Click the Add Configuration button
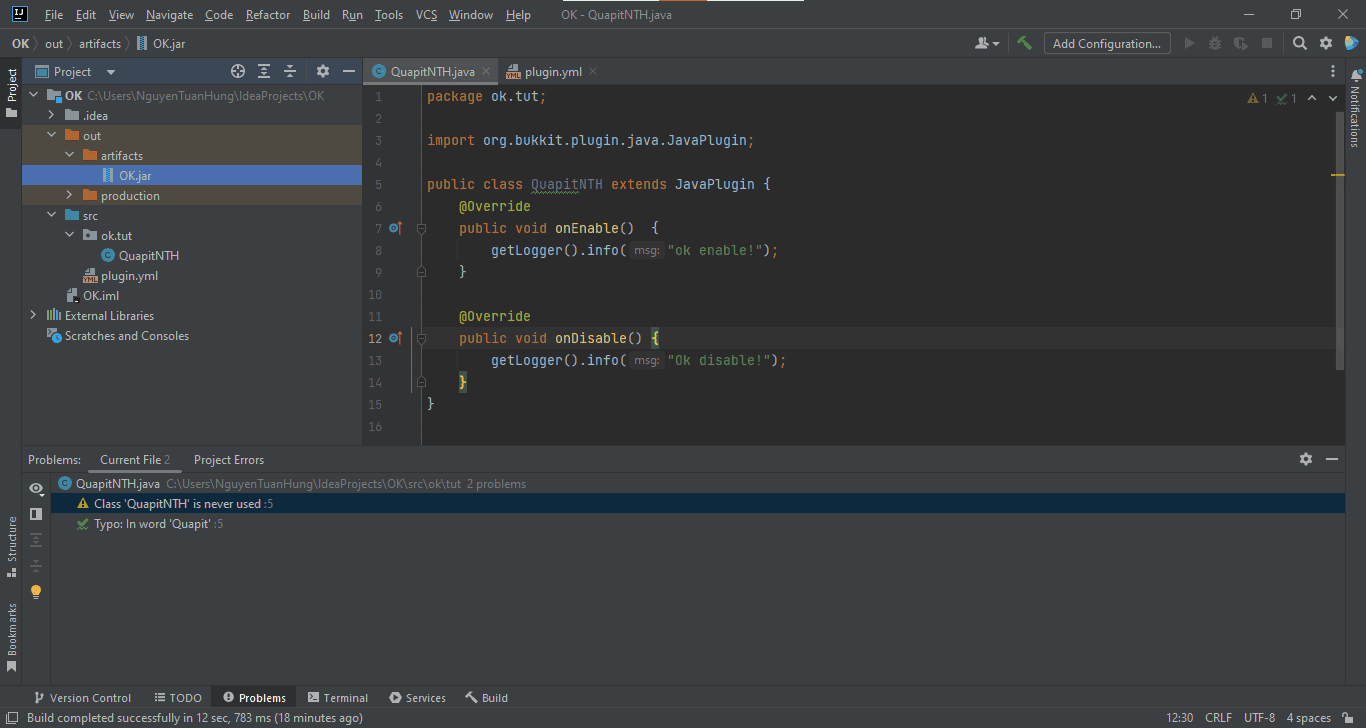The height and width of the screenshot is (728, 1366). pos(1106,43)
